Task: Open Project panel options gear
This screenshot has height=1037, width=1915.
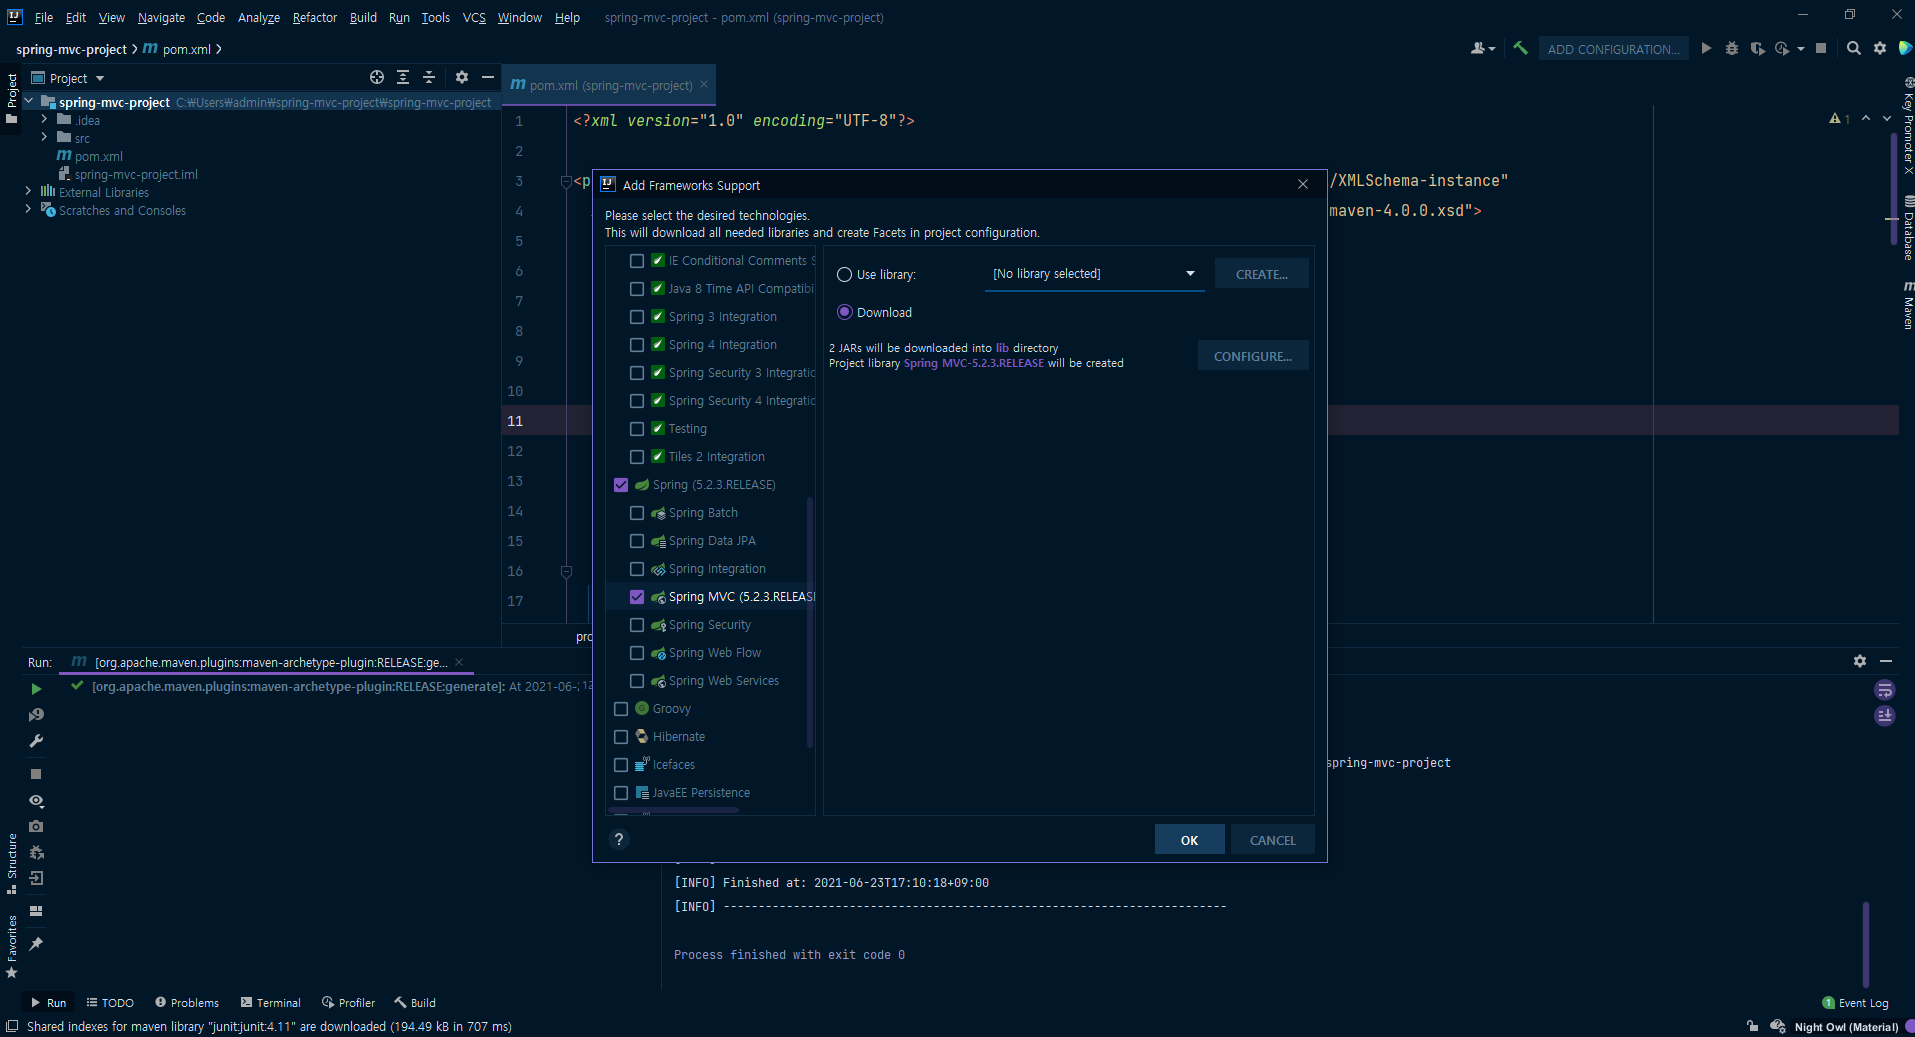Action: 462,77
